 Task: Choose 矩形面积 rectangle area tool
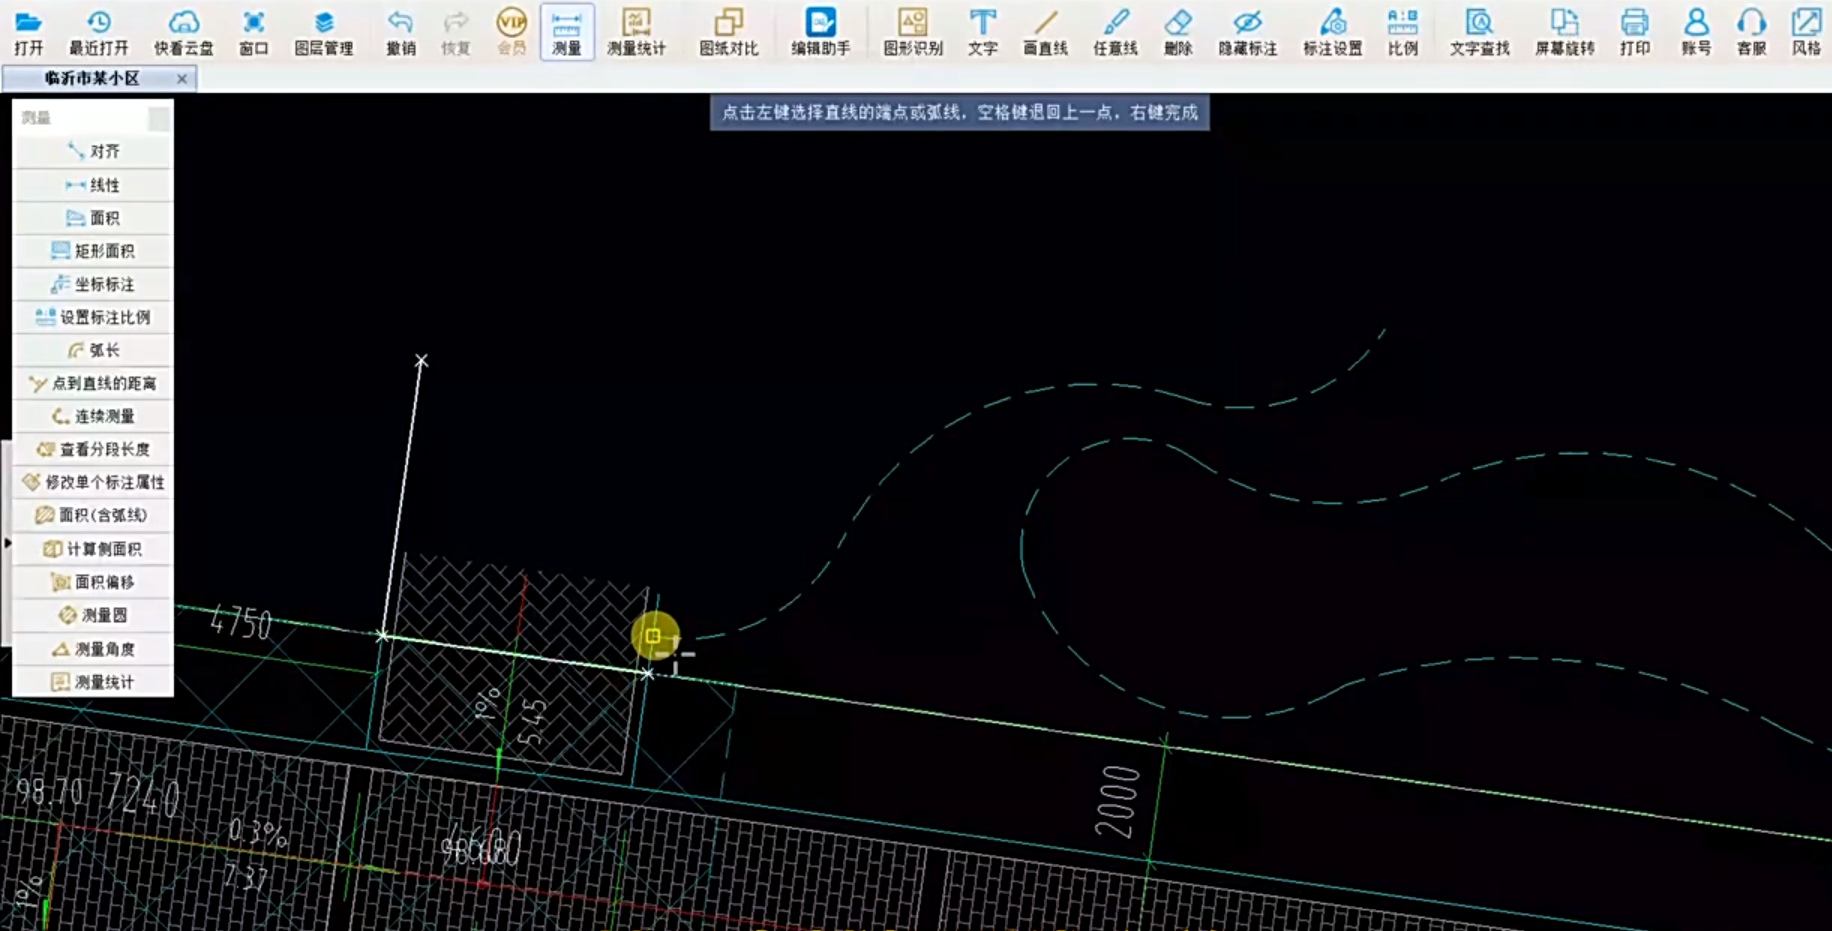pyautogui.click(x=93, y=250)
